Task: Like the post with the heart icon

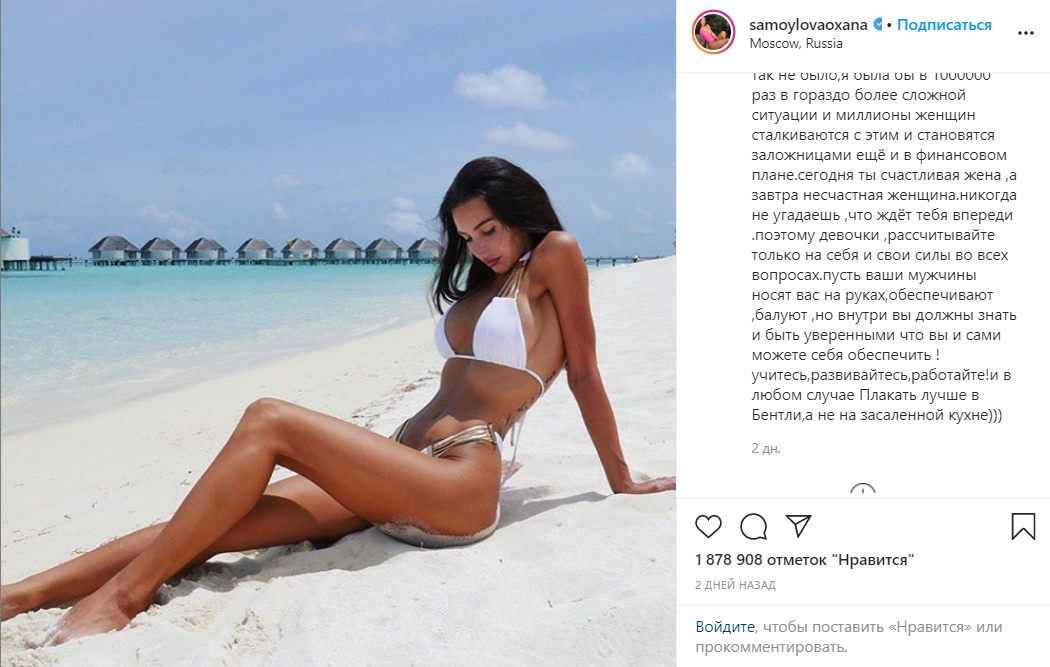Action: tap(708, 526)
